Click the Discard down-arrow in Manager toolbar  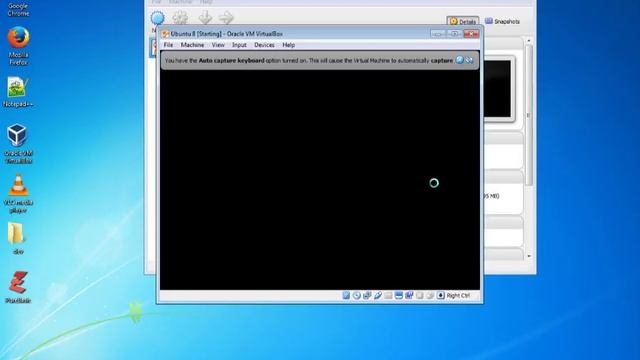[205, 18]
